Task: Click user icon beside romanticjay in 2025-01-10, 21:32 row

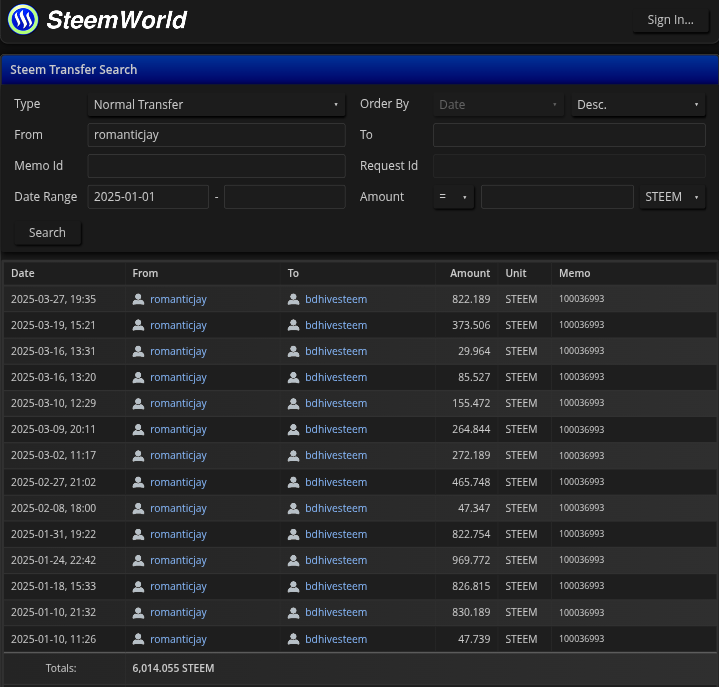Action: click(x=138, y=613)
